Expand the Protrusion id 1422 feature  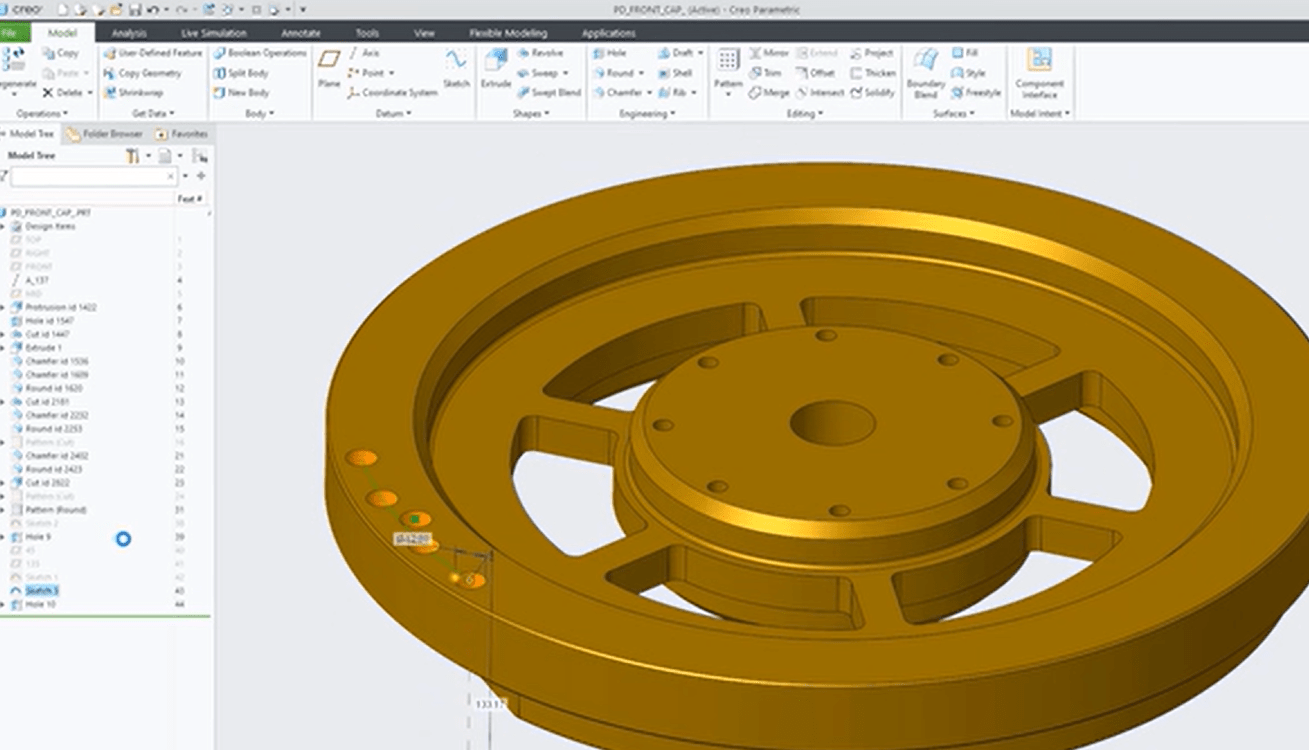coord(4,308)
